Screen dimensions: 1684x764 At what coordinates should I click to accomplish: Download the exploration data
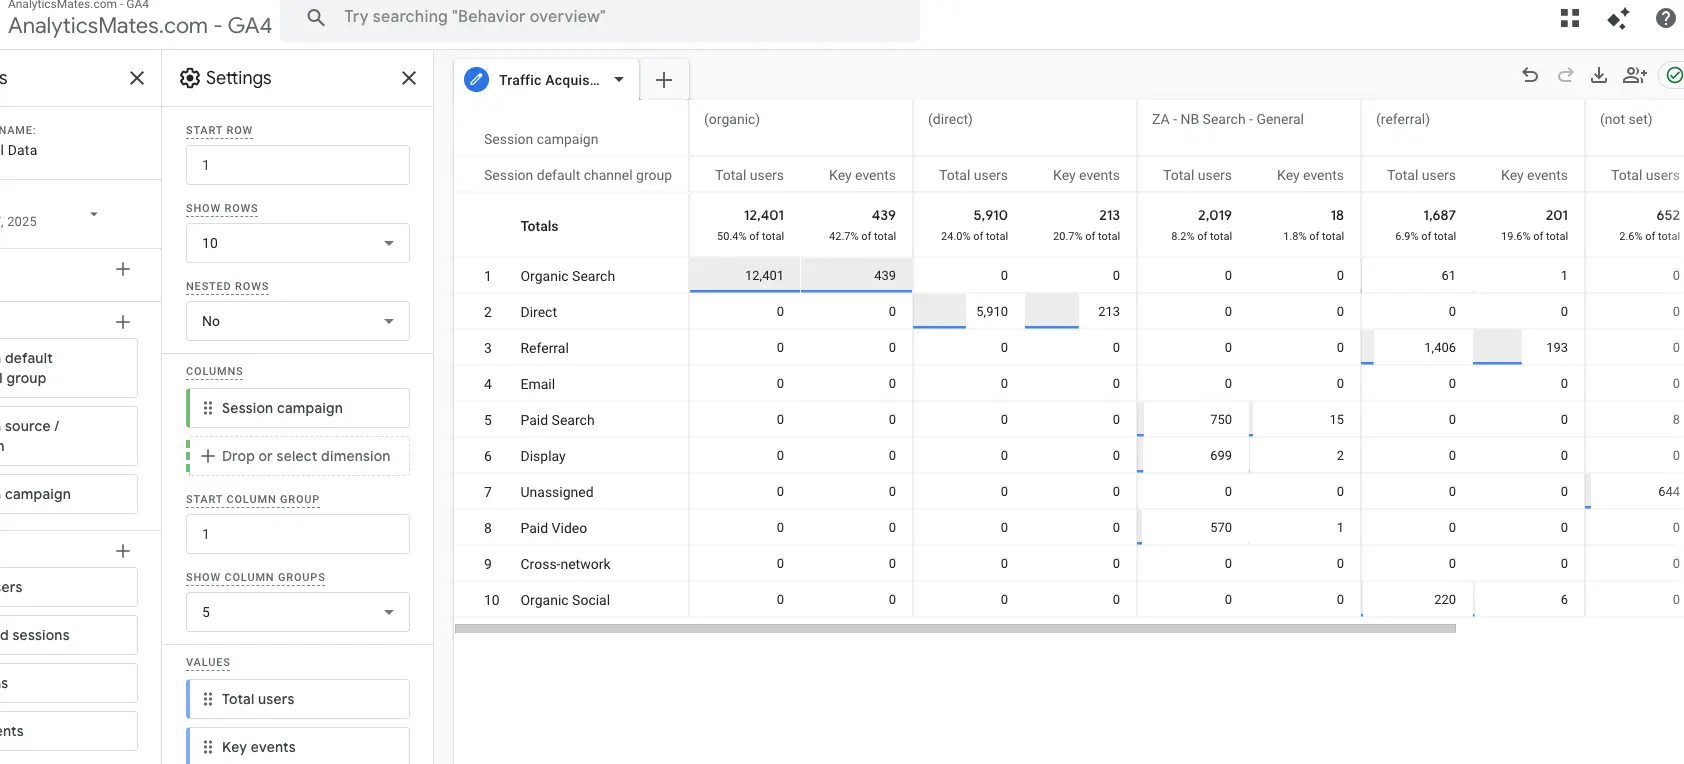tap(1599, 75)
